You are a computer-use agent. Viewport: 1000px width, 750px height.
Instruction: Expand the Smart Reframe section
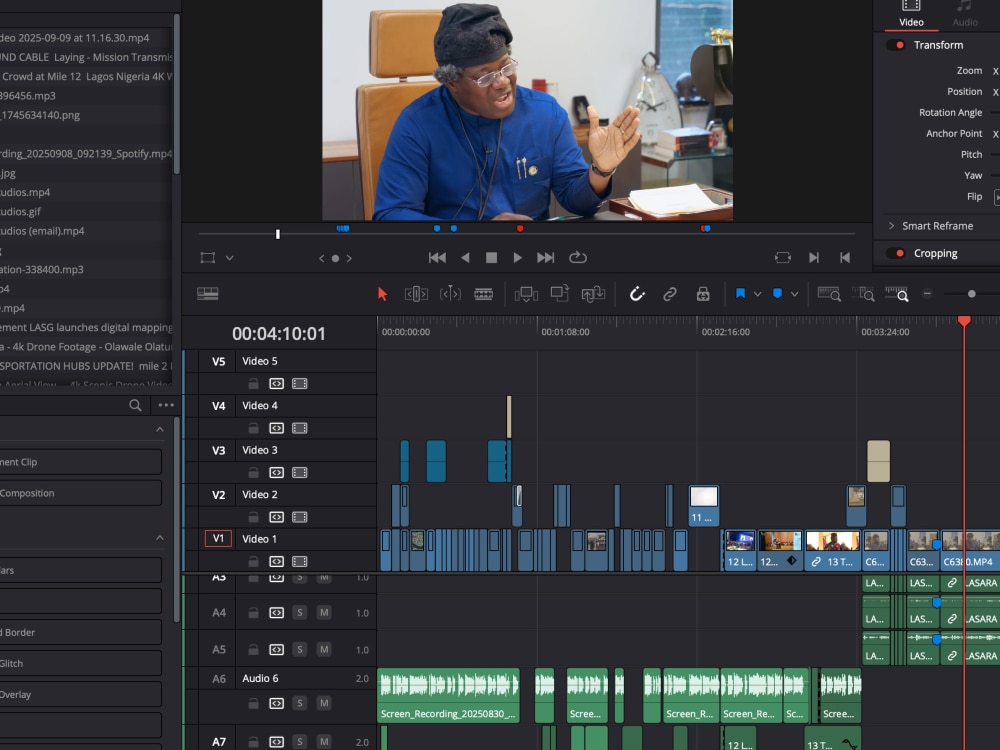892,226
